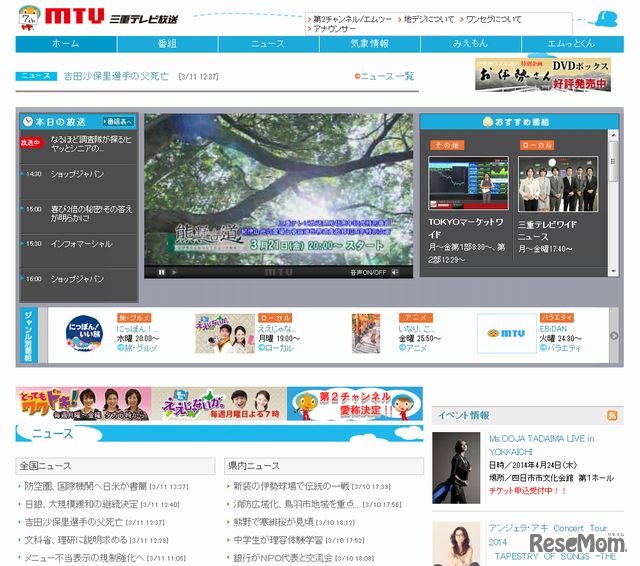Screen dimensions: 640x566
Task: Open the 吉田沙保里選手の父死亡 ticker headline
Action: (x=116, y=76)
